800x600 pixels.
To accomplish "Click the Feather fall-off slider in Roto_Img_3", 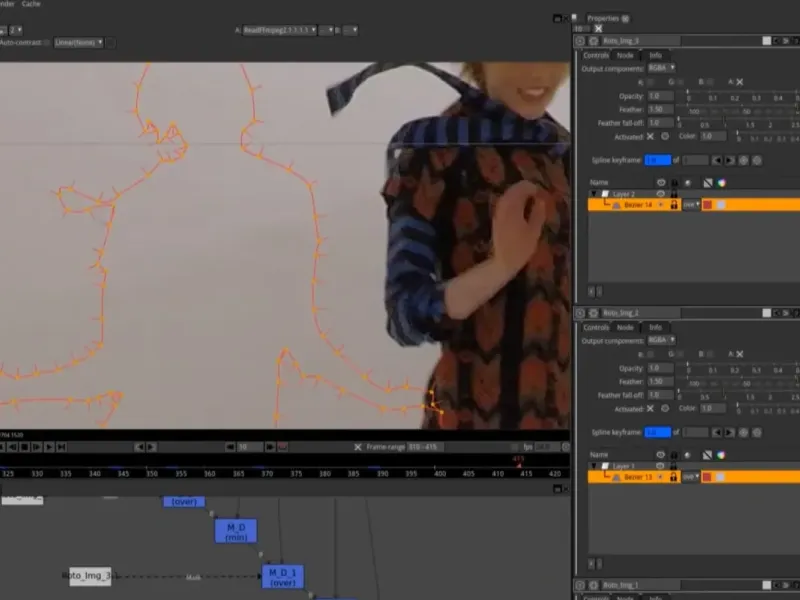I will click(738, 123).
